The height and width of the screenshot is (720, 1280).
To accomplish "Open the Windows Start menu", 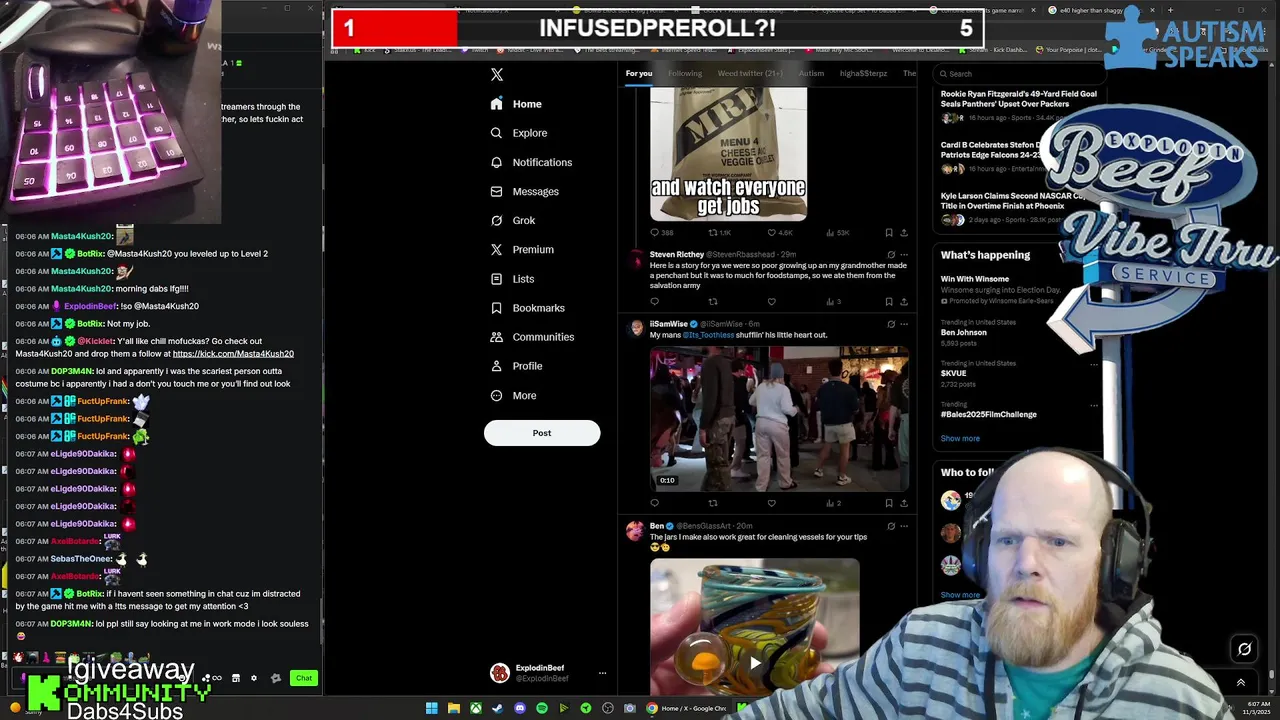I will tap(432, 708).
